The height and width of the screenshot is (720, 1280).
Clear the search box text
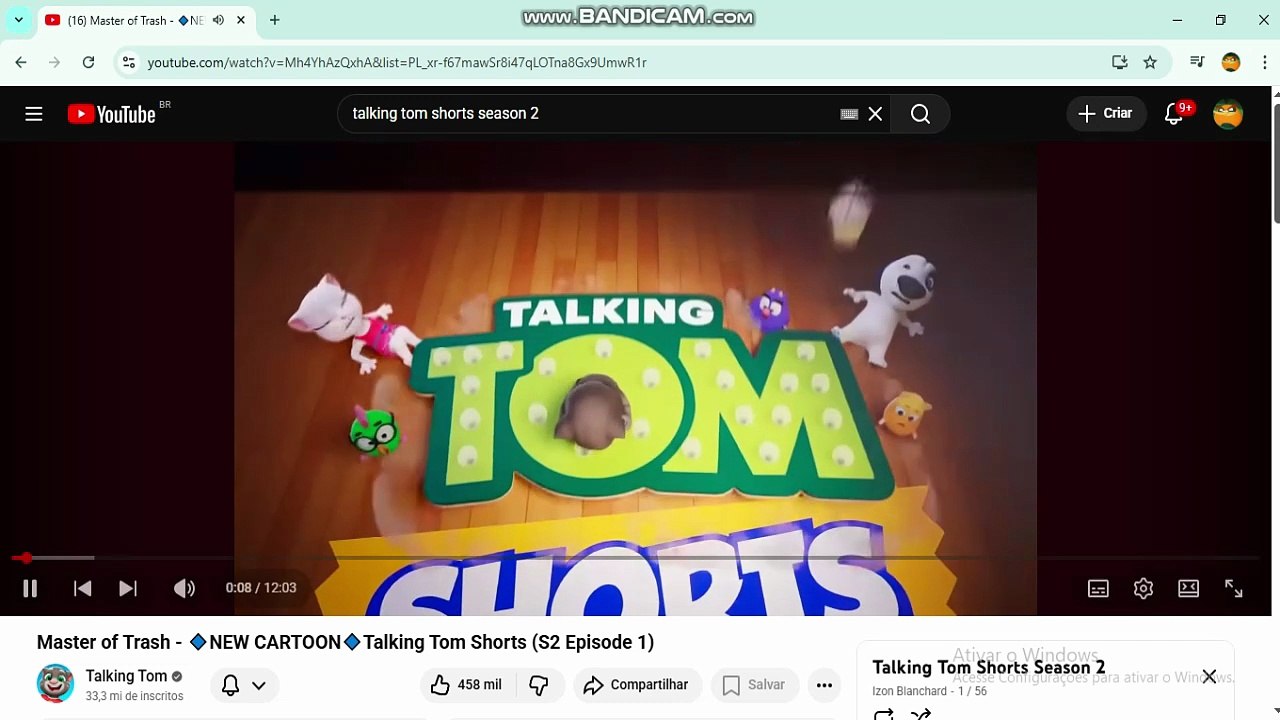pyautogui.click(x=875, y=114)
